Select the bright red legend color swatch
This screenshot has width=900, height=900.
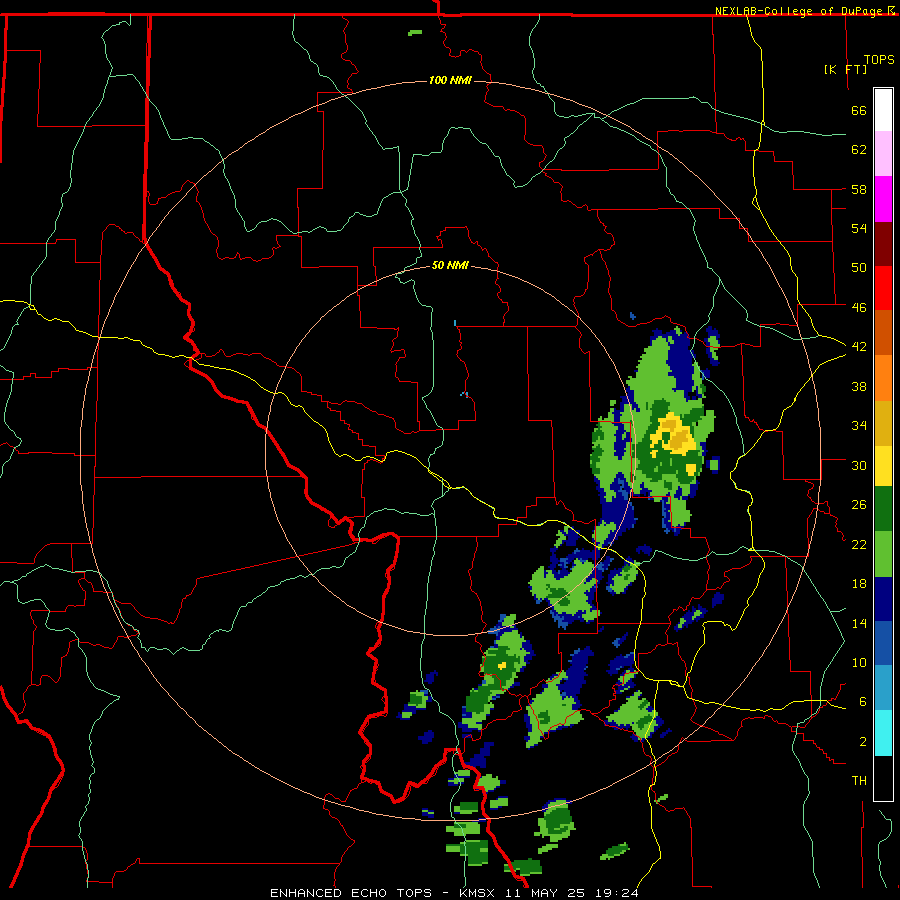pos(883,288)
